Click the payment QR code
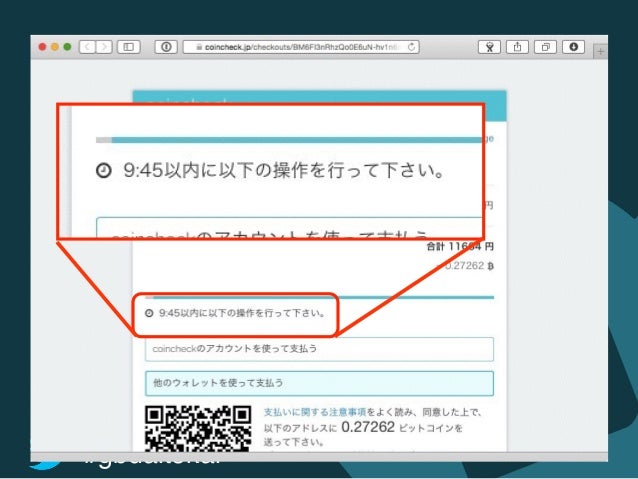Image resolution: width=638 pixels, height=479 pixels. tap(198, 429)
